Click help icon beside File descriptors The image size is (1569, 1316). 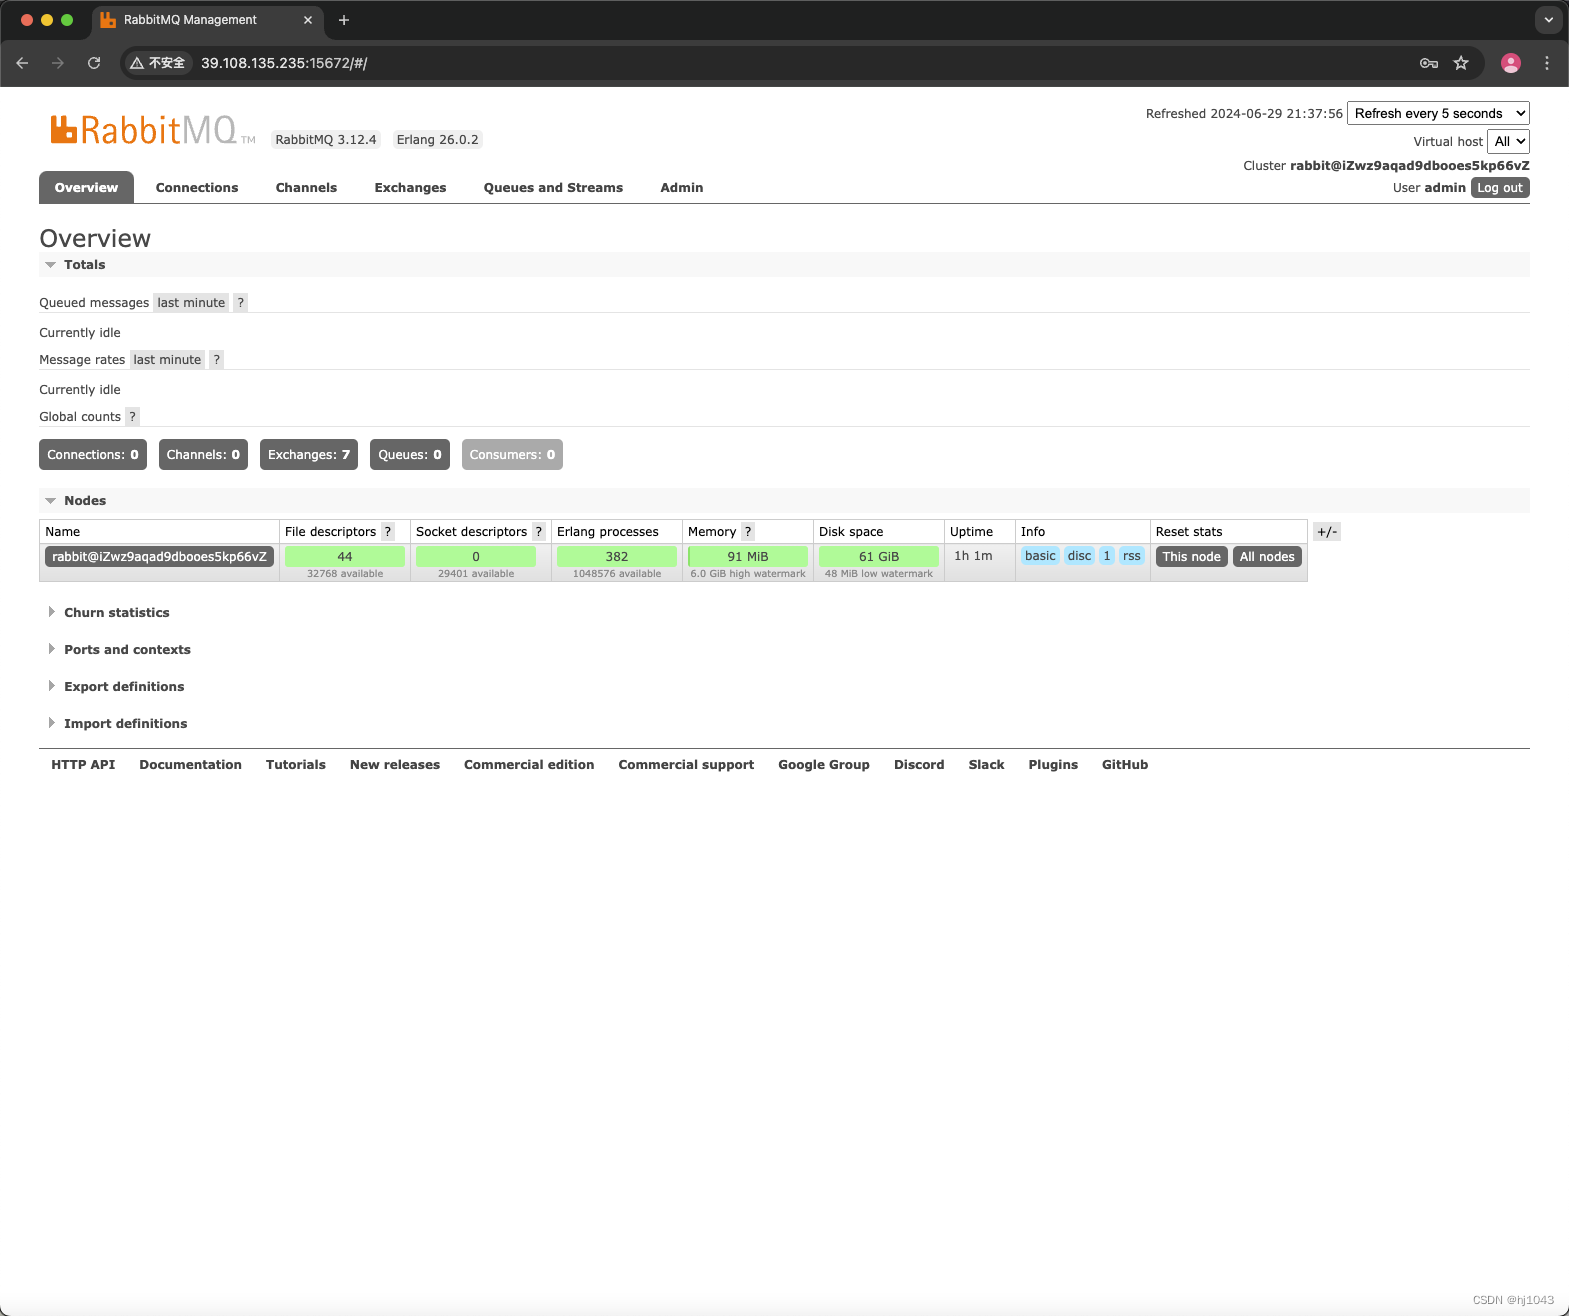pos(388,532)
